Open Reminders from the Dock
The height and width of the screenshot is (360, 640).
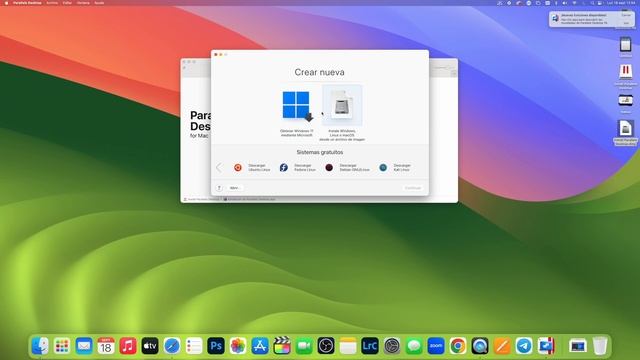pos(194,346)
